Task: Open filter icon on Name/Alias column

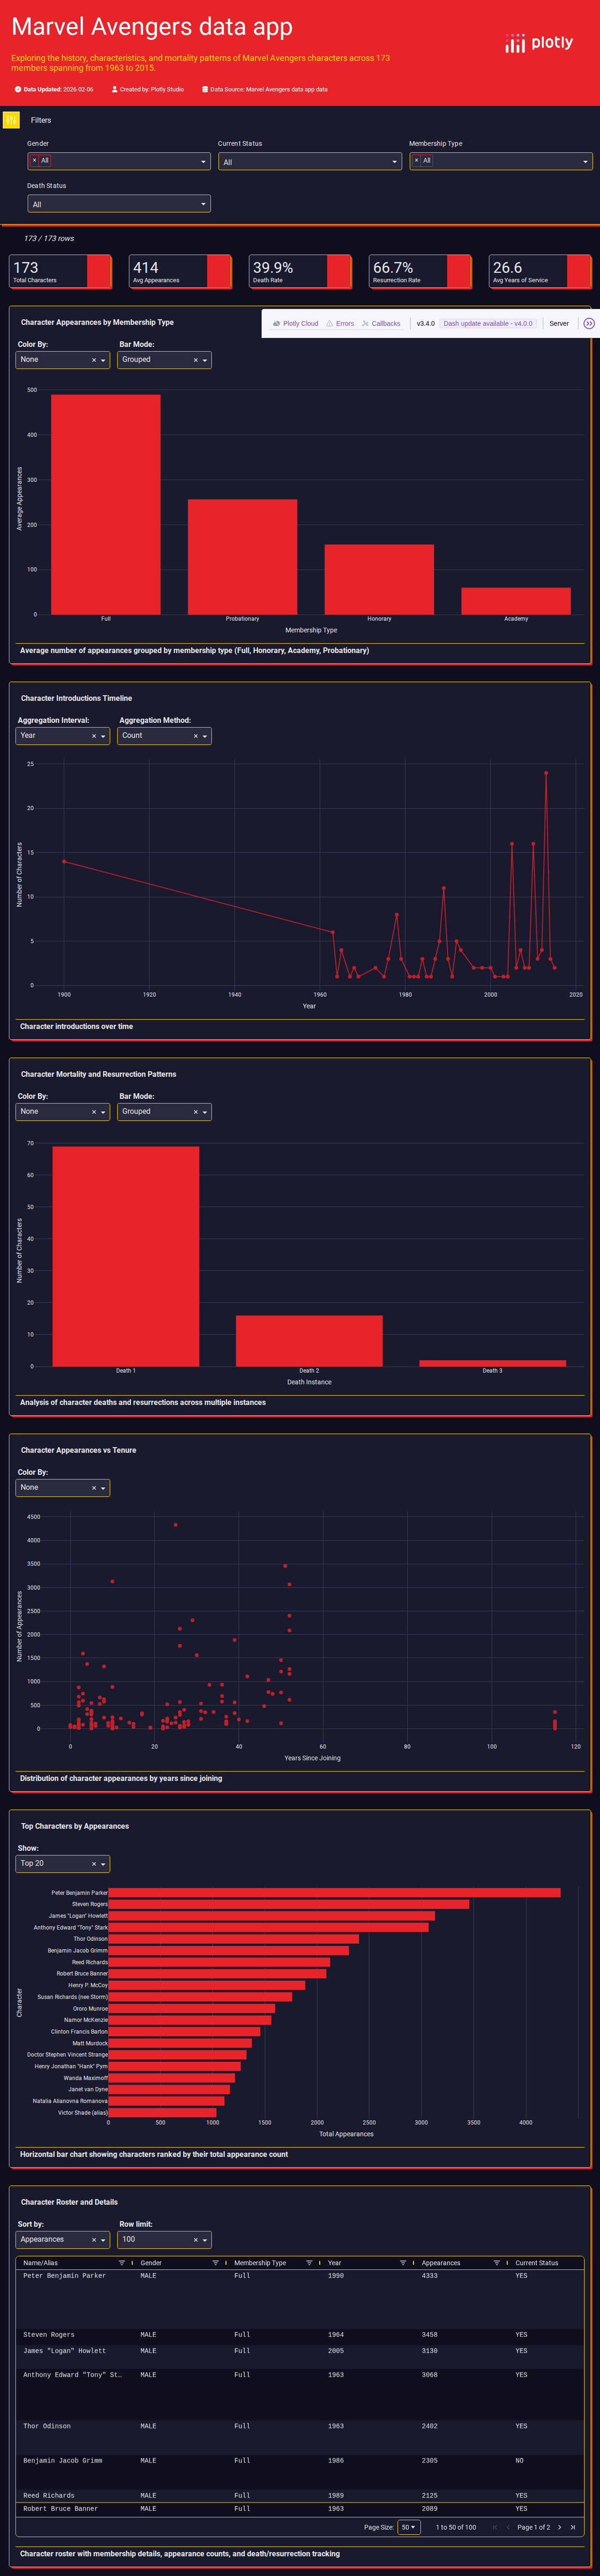Action: pyautogui.click(x=122, y=2263)
